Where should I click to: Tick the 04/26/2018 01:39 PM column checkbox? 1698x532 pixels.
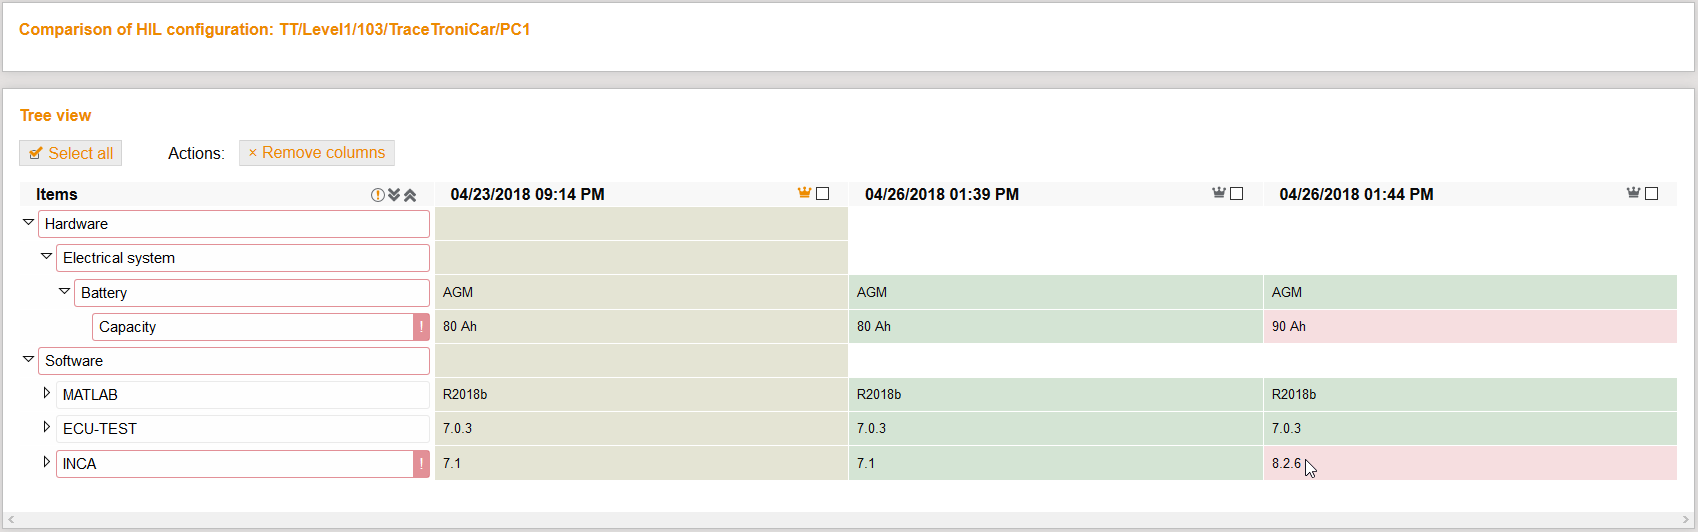(1237, 194)
